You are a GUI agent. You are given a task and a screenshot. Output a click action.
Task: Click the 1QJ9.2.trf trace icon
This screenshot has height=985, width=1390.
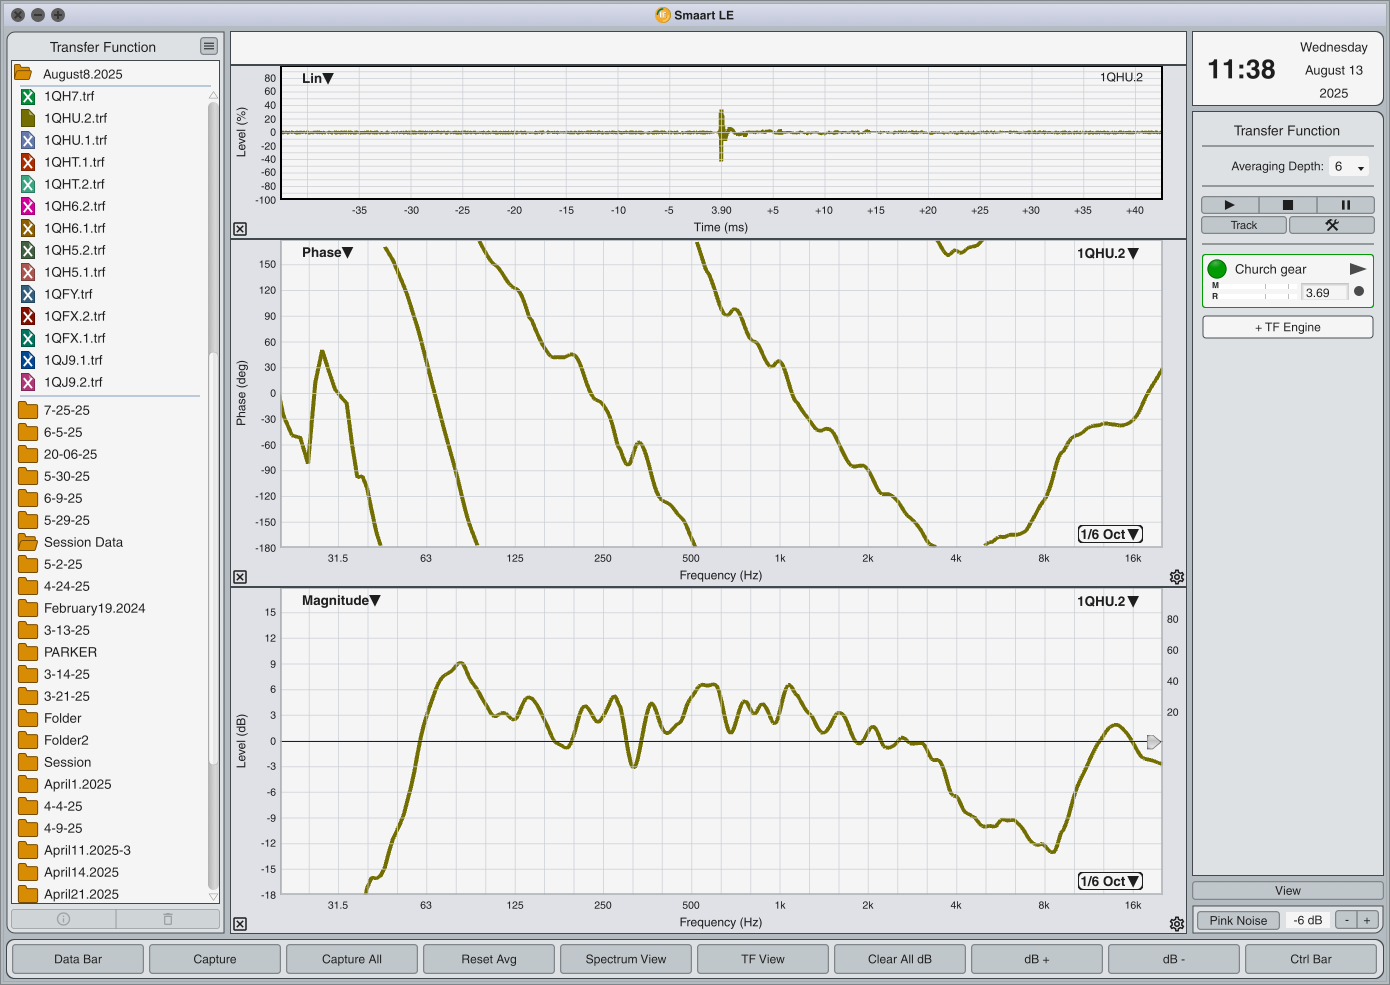[x=28, y=382]
